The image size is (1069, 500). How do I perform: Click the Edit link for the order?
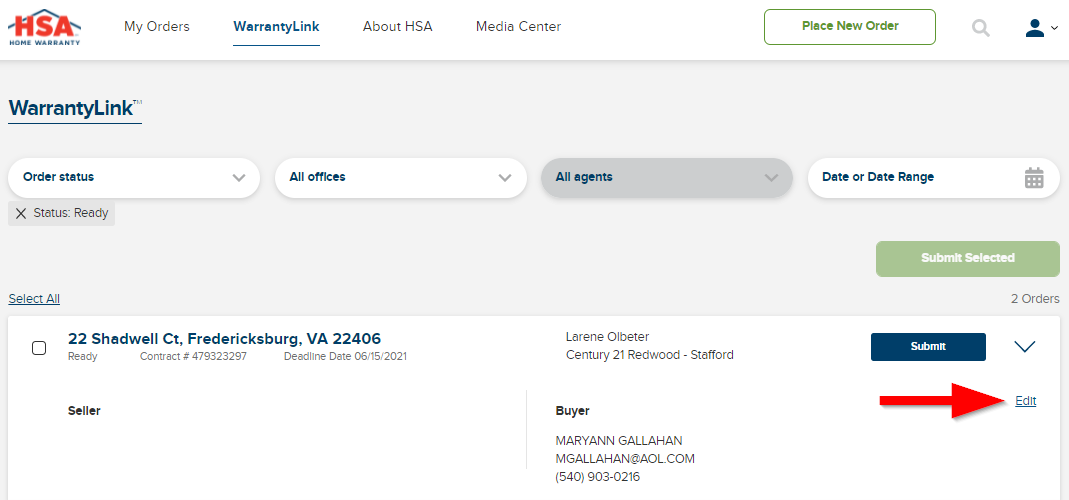[1025, 401]
